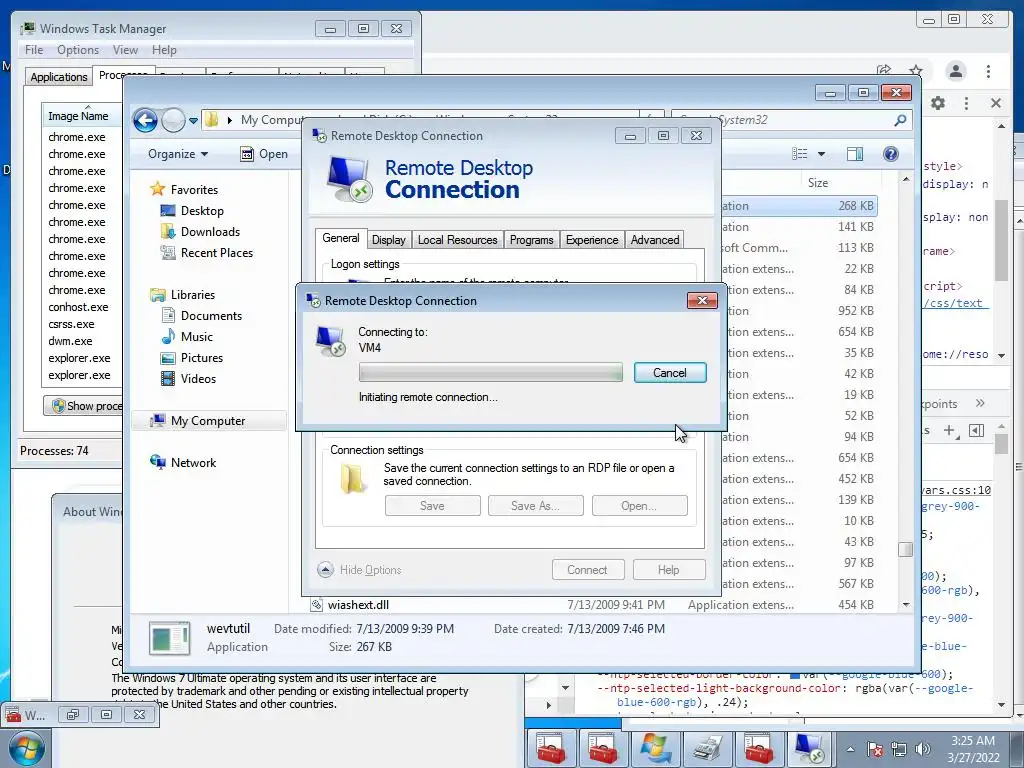This screenshot has width=1024, height=768.
Task: Click the volume speaker tray icon
Action: 922,749
